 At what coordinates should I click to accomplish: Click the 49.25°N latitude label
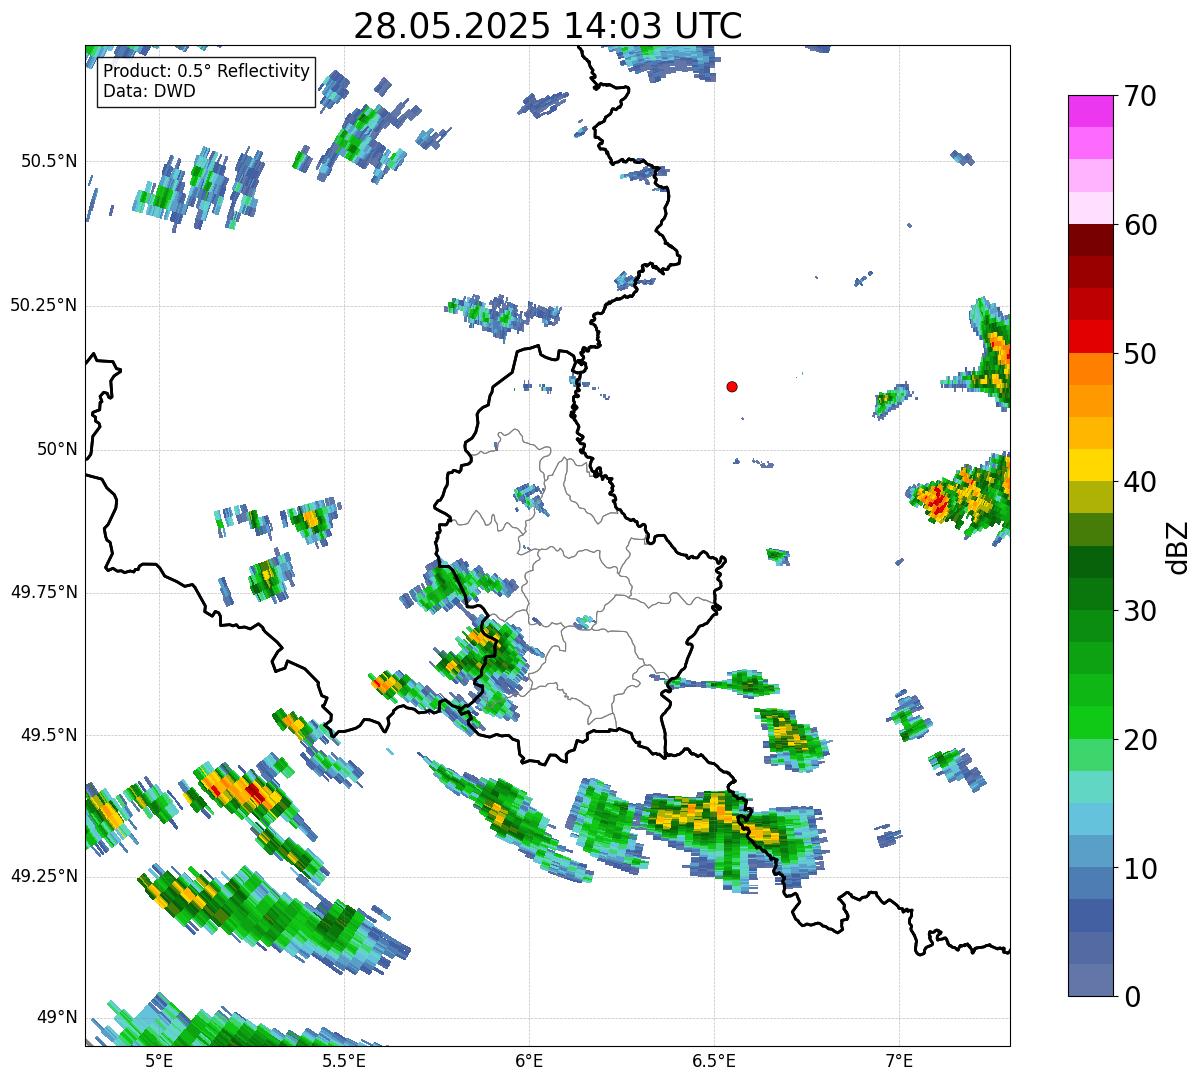coord(43,876)
